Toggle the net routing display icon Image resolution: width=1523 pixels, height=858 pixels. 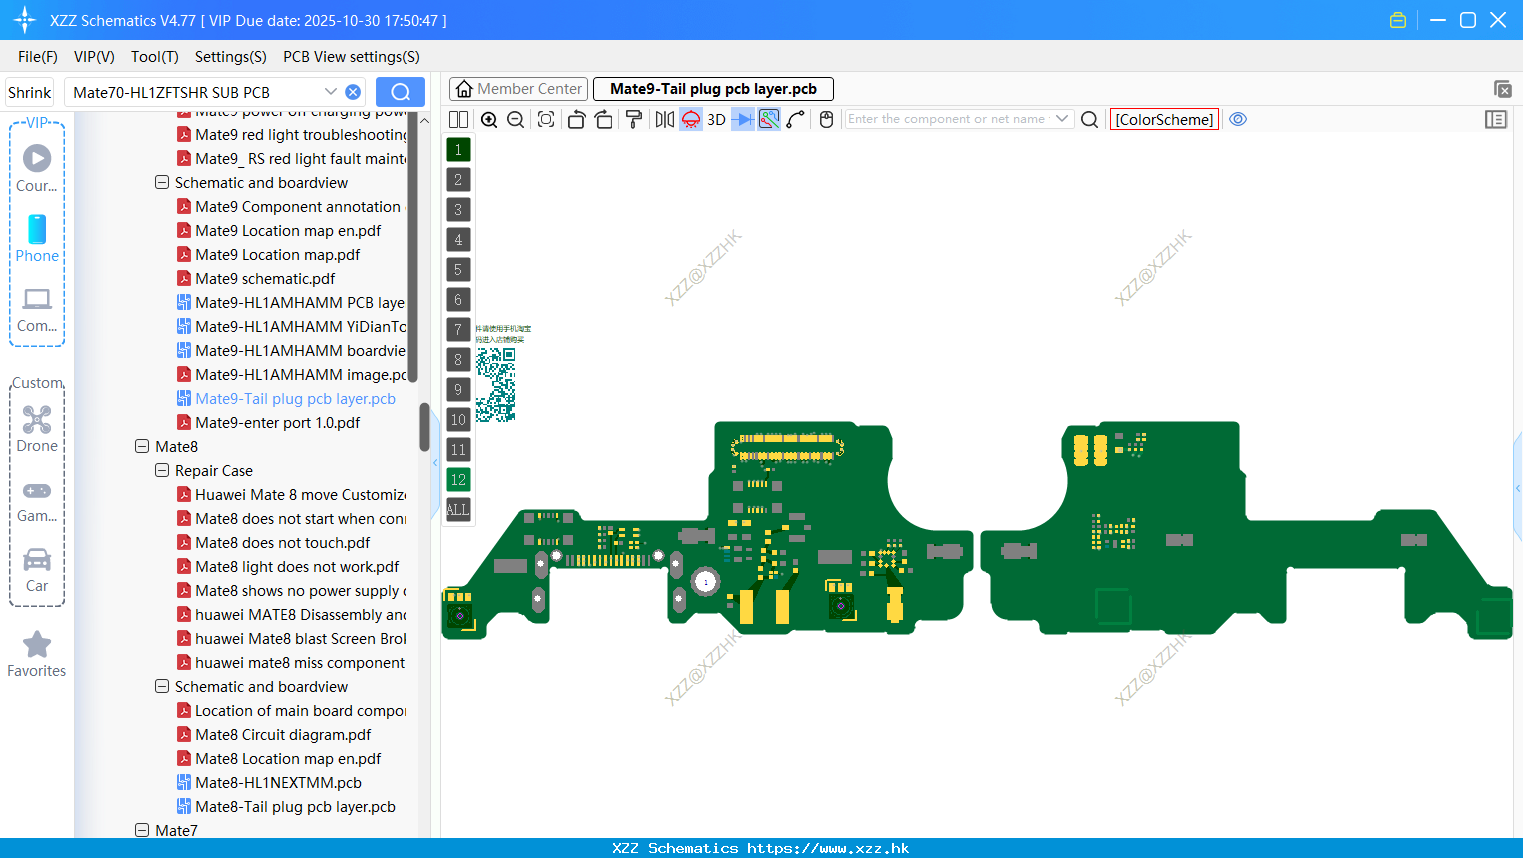coord(769,120)
